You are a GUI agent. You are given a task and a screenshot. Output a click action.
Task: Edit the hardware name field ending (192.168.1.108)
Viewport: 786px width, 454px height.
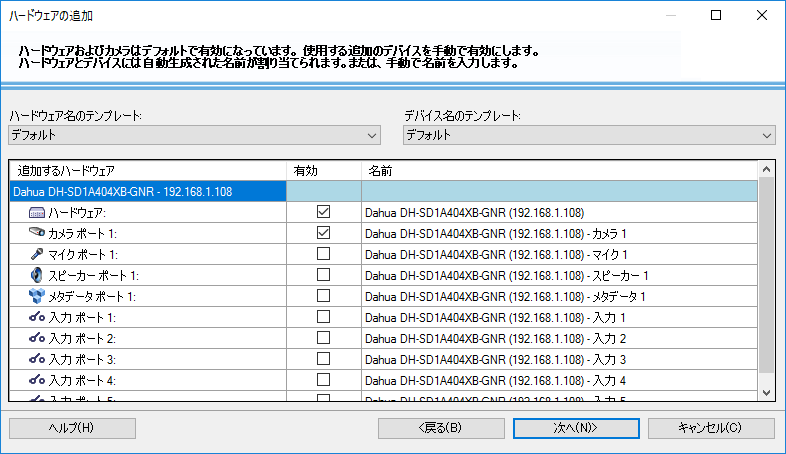559,212
